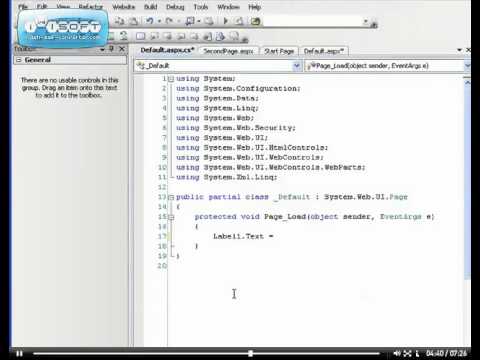Click the Label1.Text code line
Image resolution: width=480 pixels, height=360 pixels.
pos(243,236)
